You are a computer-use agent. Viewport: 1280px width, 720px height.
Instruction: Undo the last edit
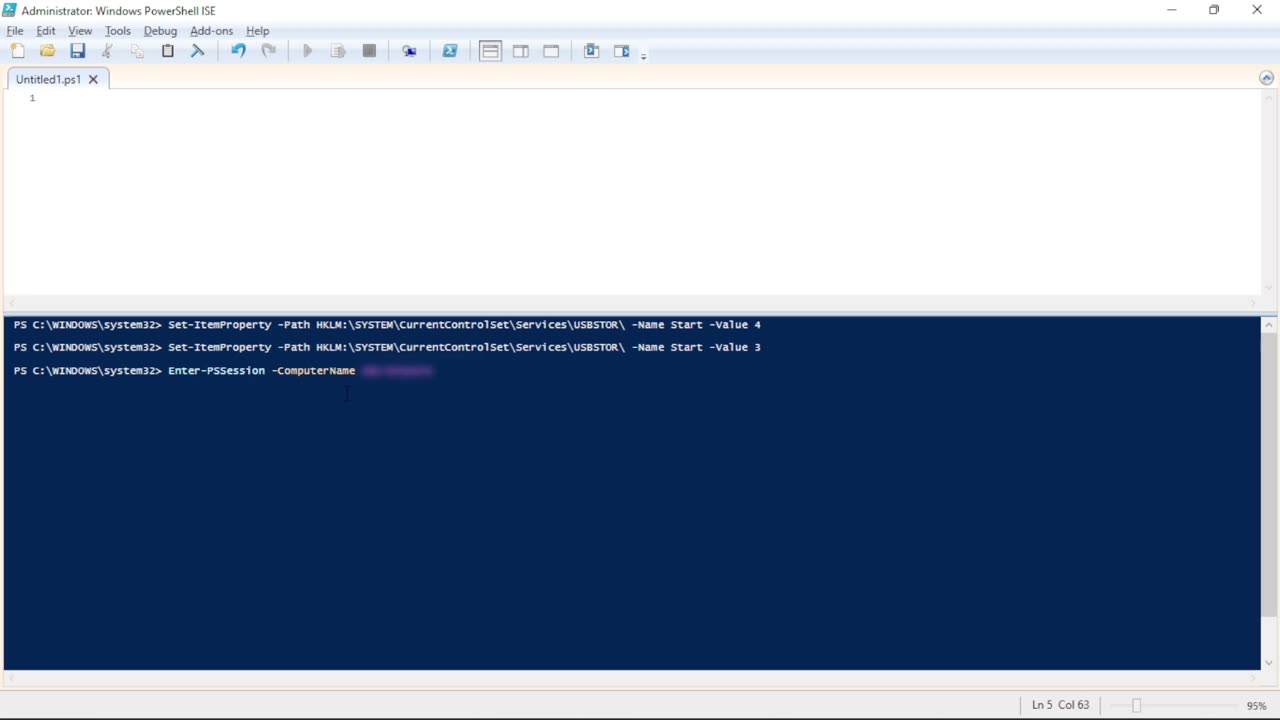pos(238,51)
